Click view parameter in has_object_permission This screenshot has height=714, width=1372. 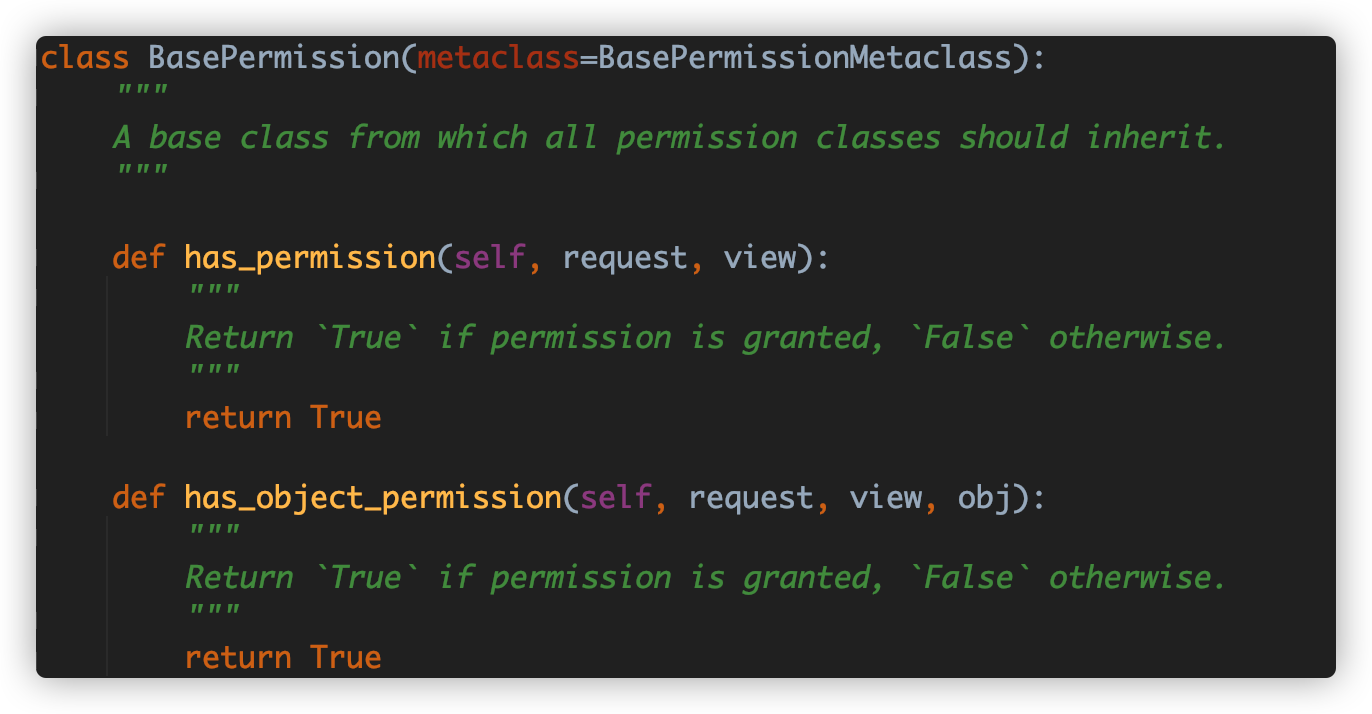coord(886,498)
